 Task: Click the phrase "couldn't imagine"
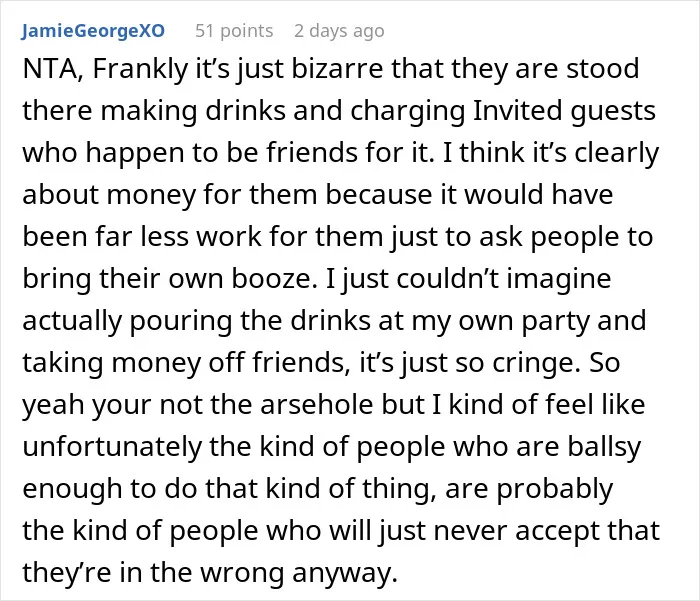[x=504, y=278]
